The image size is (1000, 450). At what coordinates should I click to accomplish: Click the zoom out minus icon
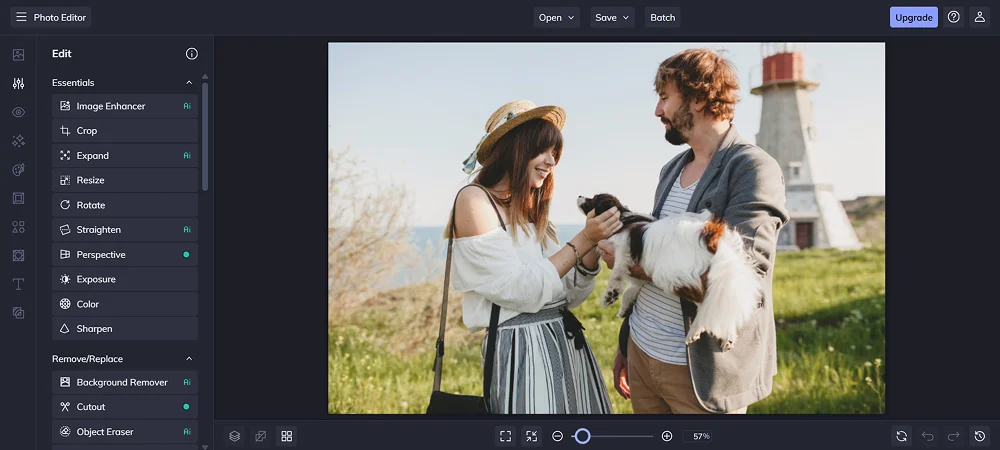click(558, 436)
